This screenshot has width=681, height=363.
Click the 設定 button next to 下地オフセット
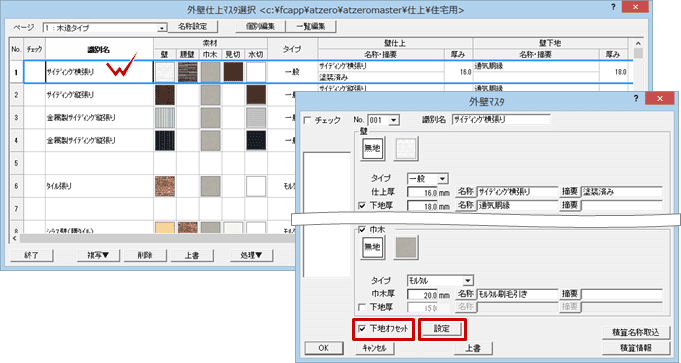click(x=442, y=329)
